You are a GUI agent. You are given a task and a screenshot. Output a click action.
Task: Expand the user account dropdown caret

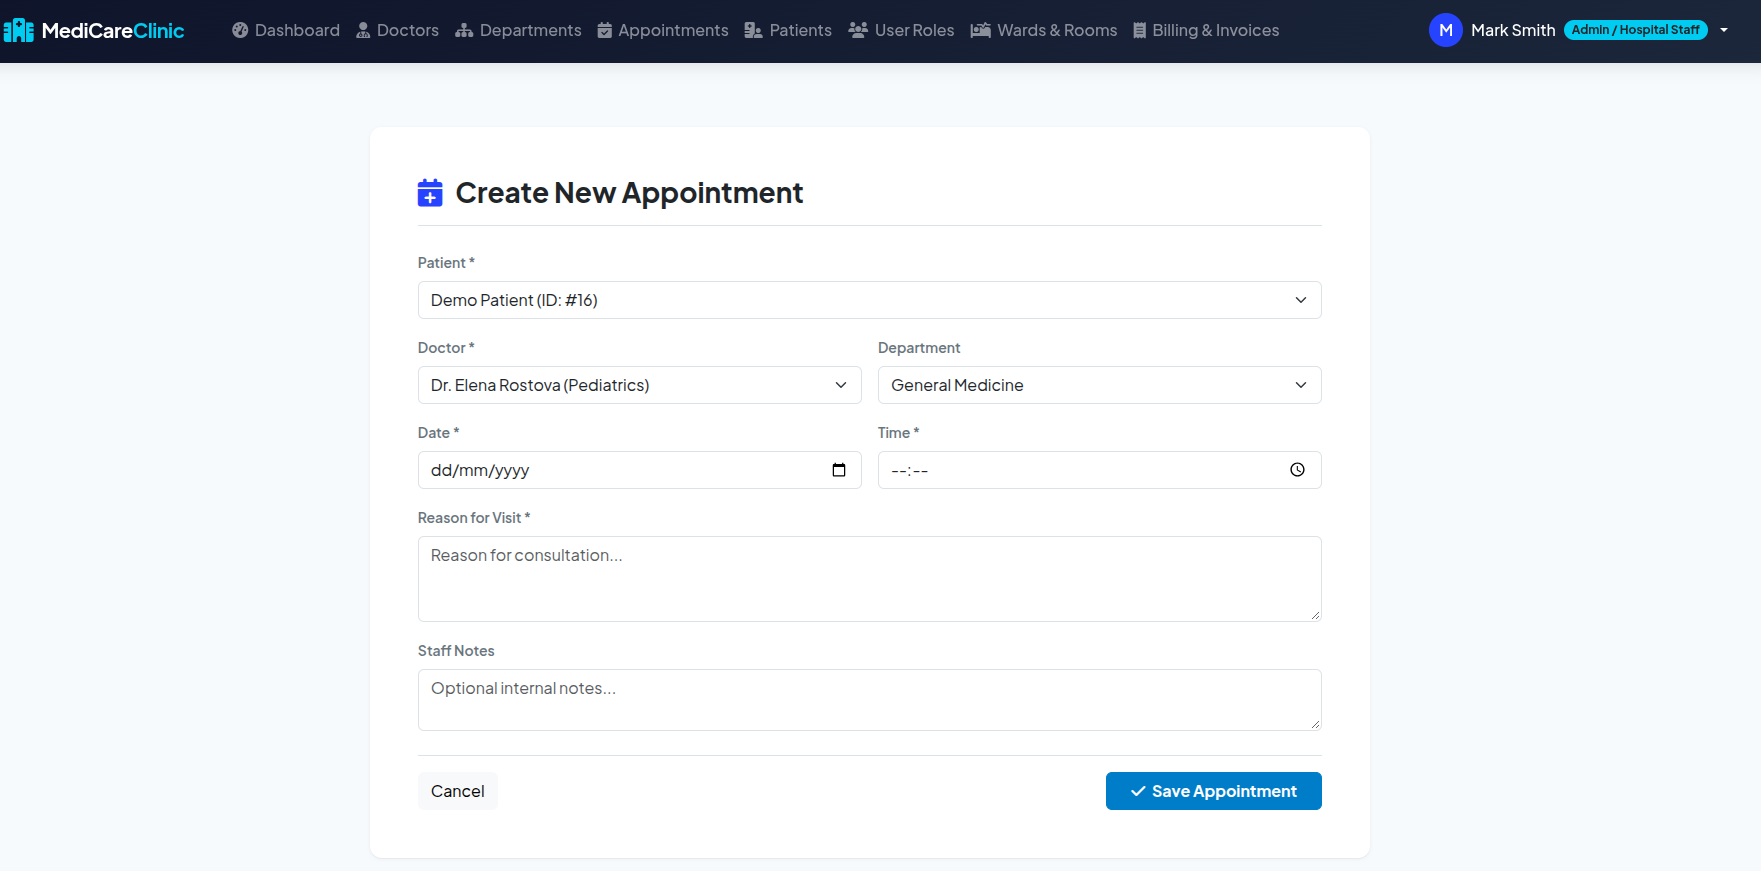tap(1724, 30)
